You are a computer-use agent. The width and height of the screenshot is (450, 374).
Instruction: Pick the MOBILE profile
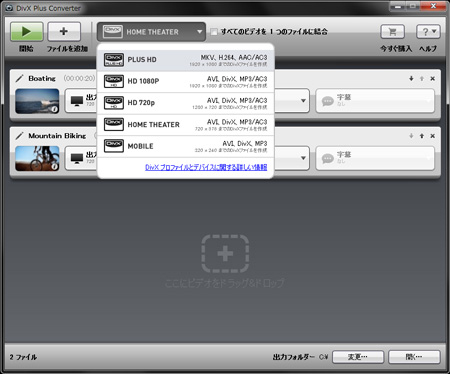click(x=185, y=146)
